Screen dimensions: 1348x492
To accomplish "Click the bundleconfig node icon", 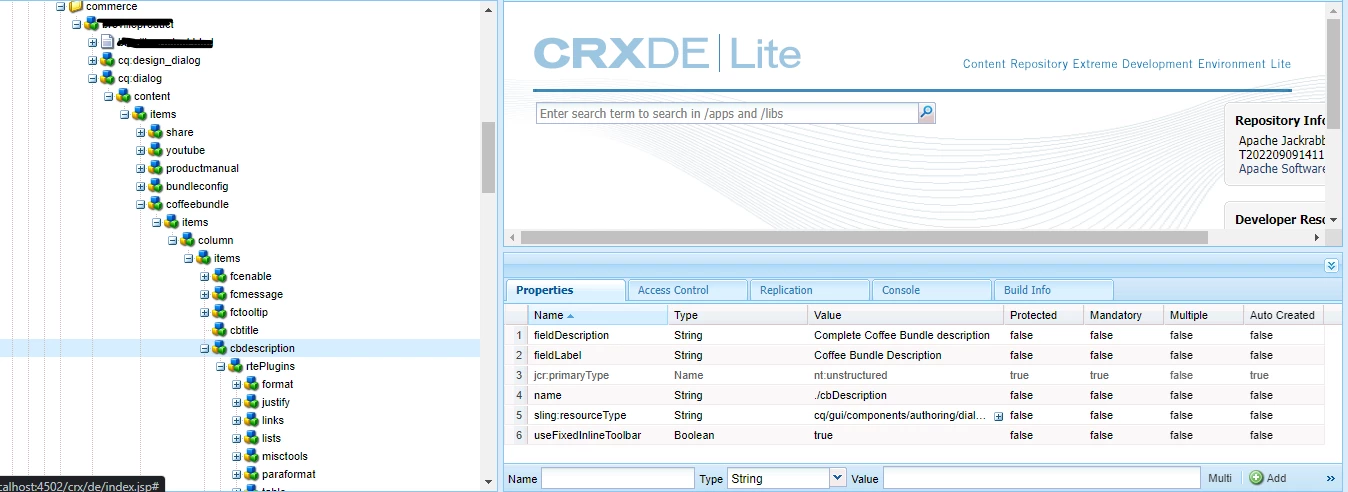I will [156, 186].
